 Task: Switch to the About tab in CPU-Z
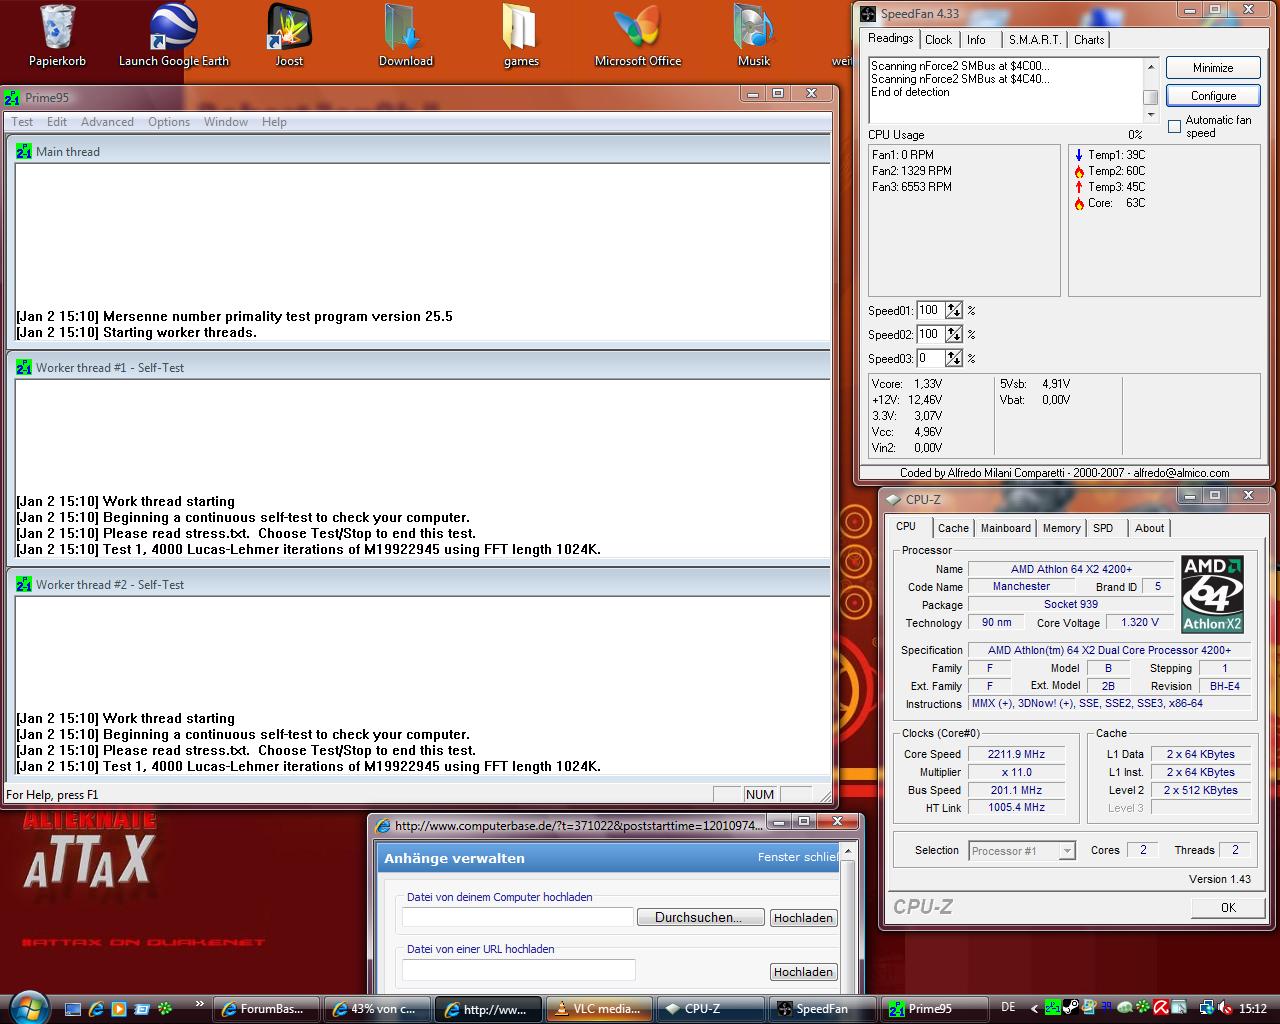pos(1149,528)
